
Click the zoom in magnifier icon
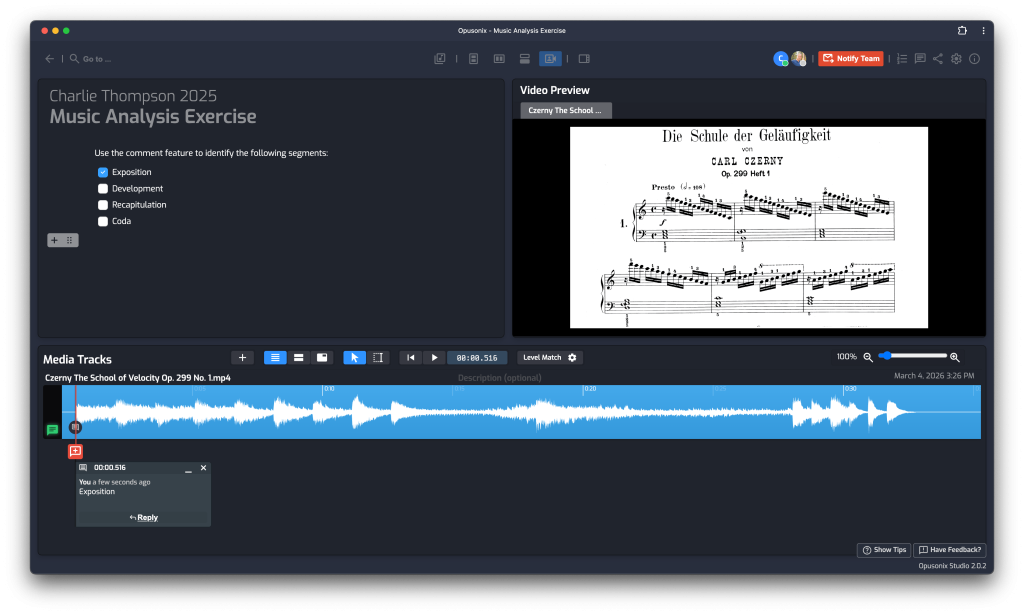pyautogui.click(x=955, y=357)
